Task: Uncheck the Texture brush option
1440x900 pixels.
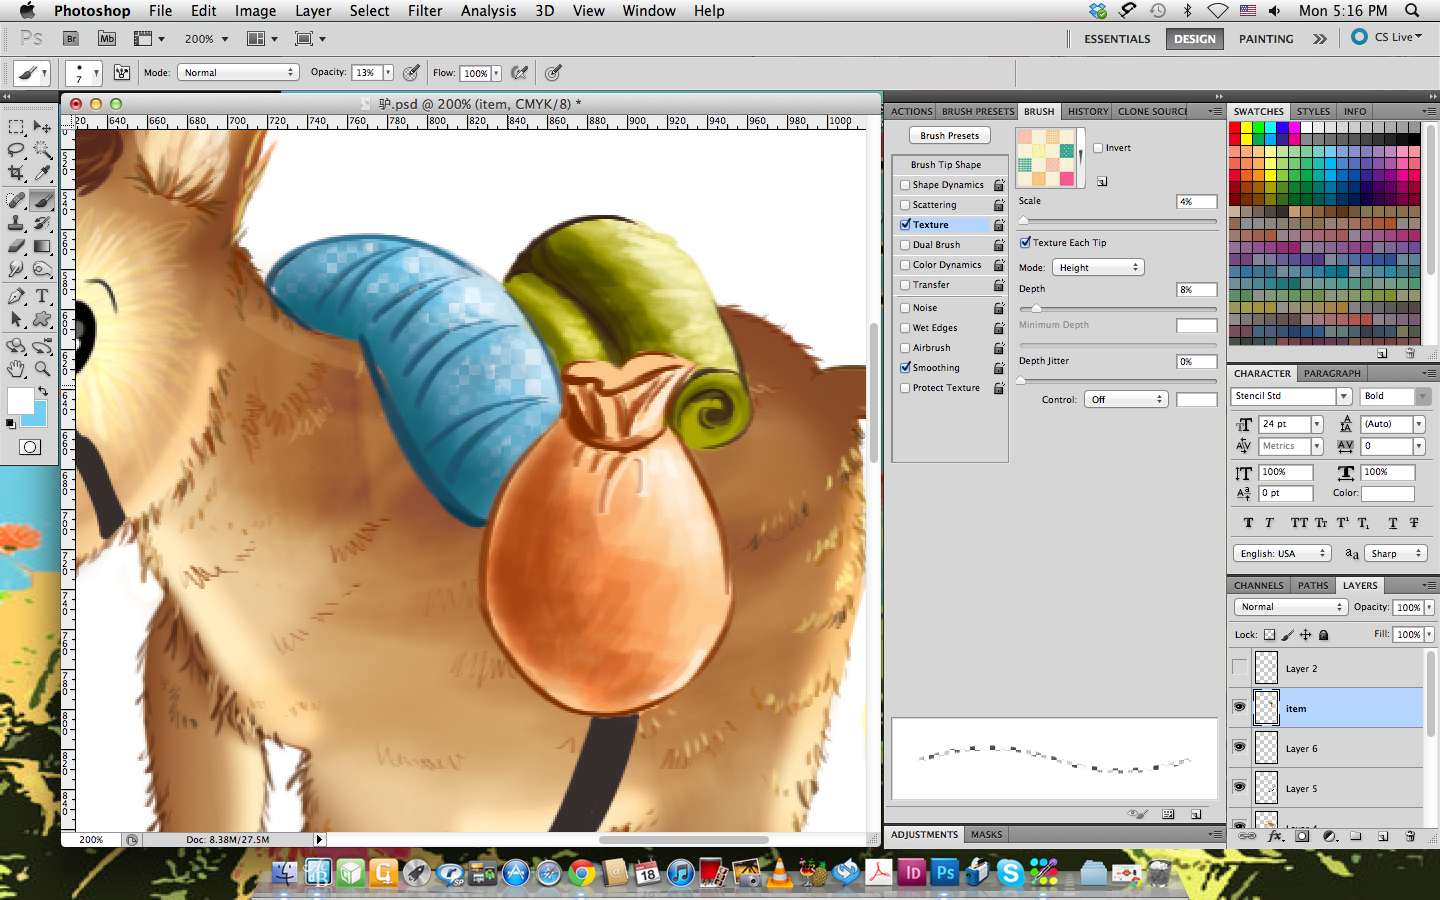Action: pos(905,225)
